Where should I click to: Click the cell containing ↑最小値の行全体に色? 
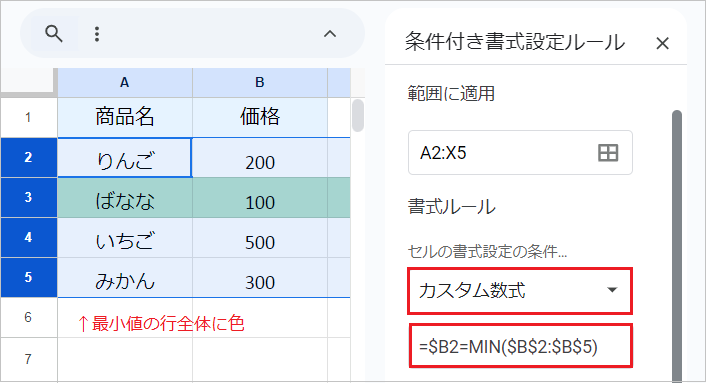click(125, 318)
